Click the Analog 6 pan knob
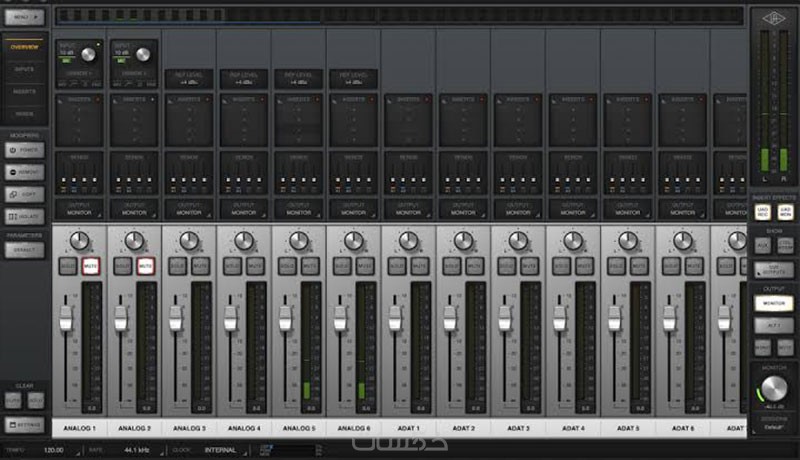Viewport: 800px width, 460px height. [354, 241]
